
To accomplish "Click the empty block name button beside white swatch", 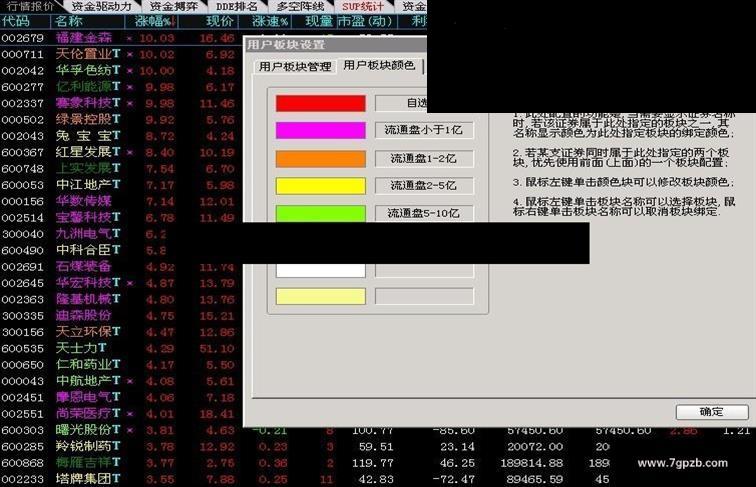I will pos(424,270).
